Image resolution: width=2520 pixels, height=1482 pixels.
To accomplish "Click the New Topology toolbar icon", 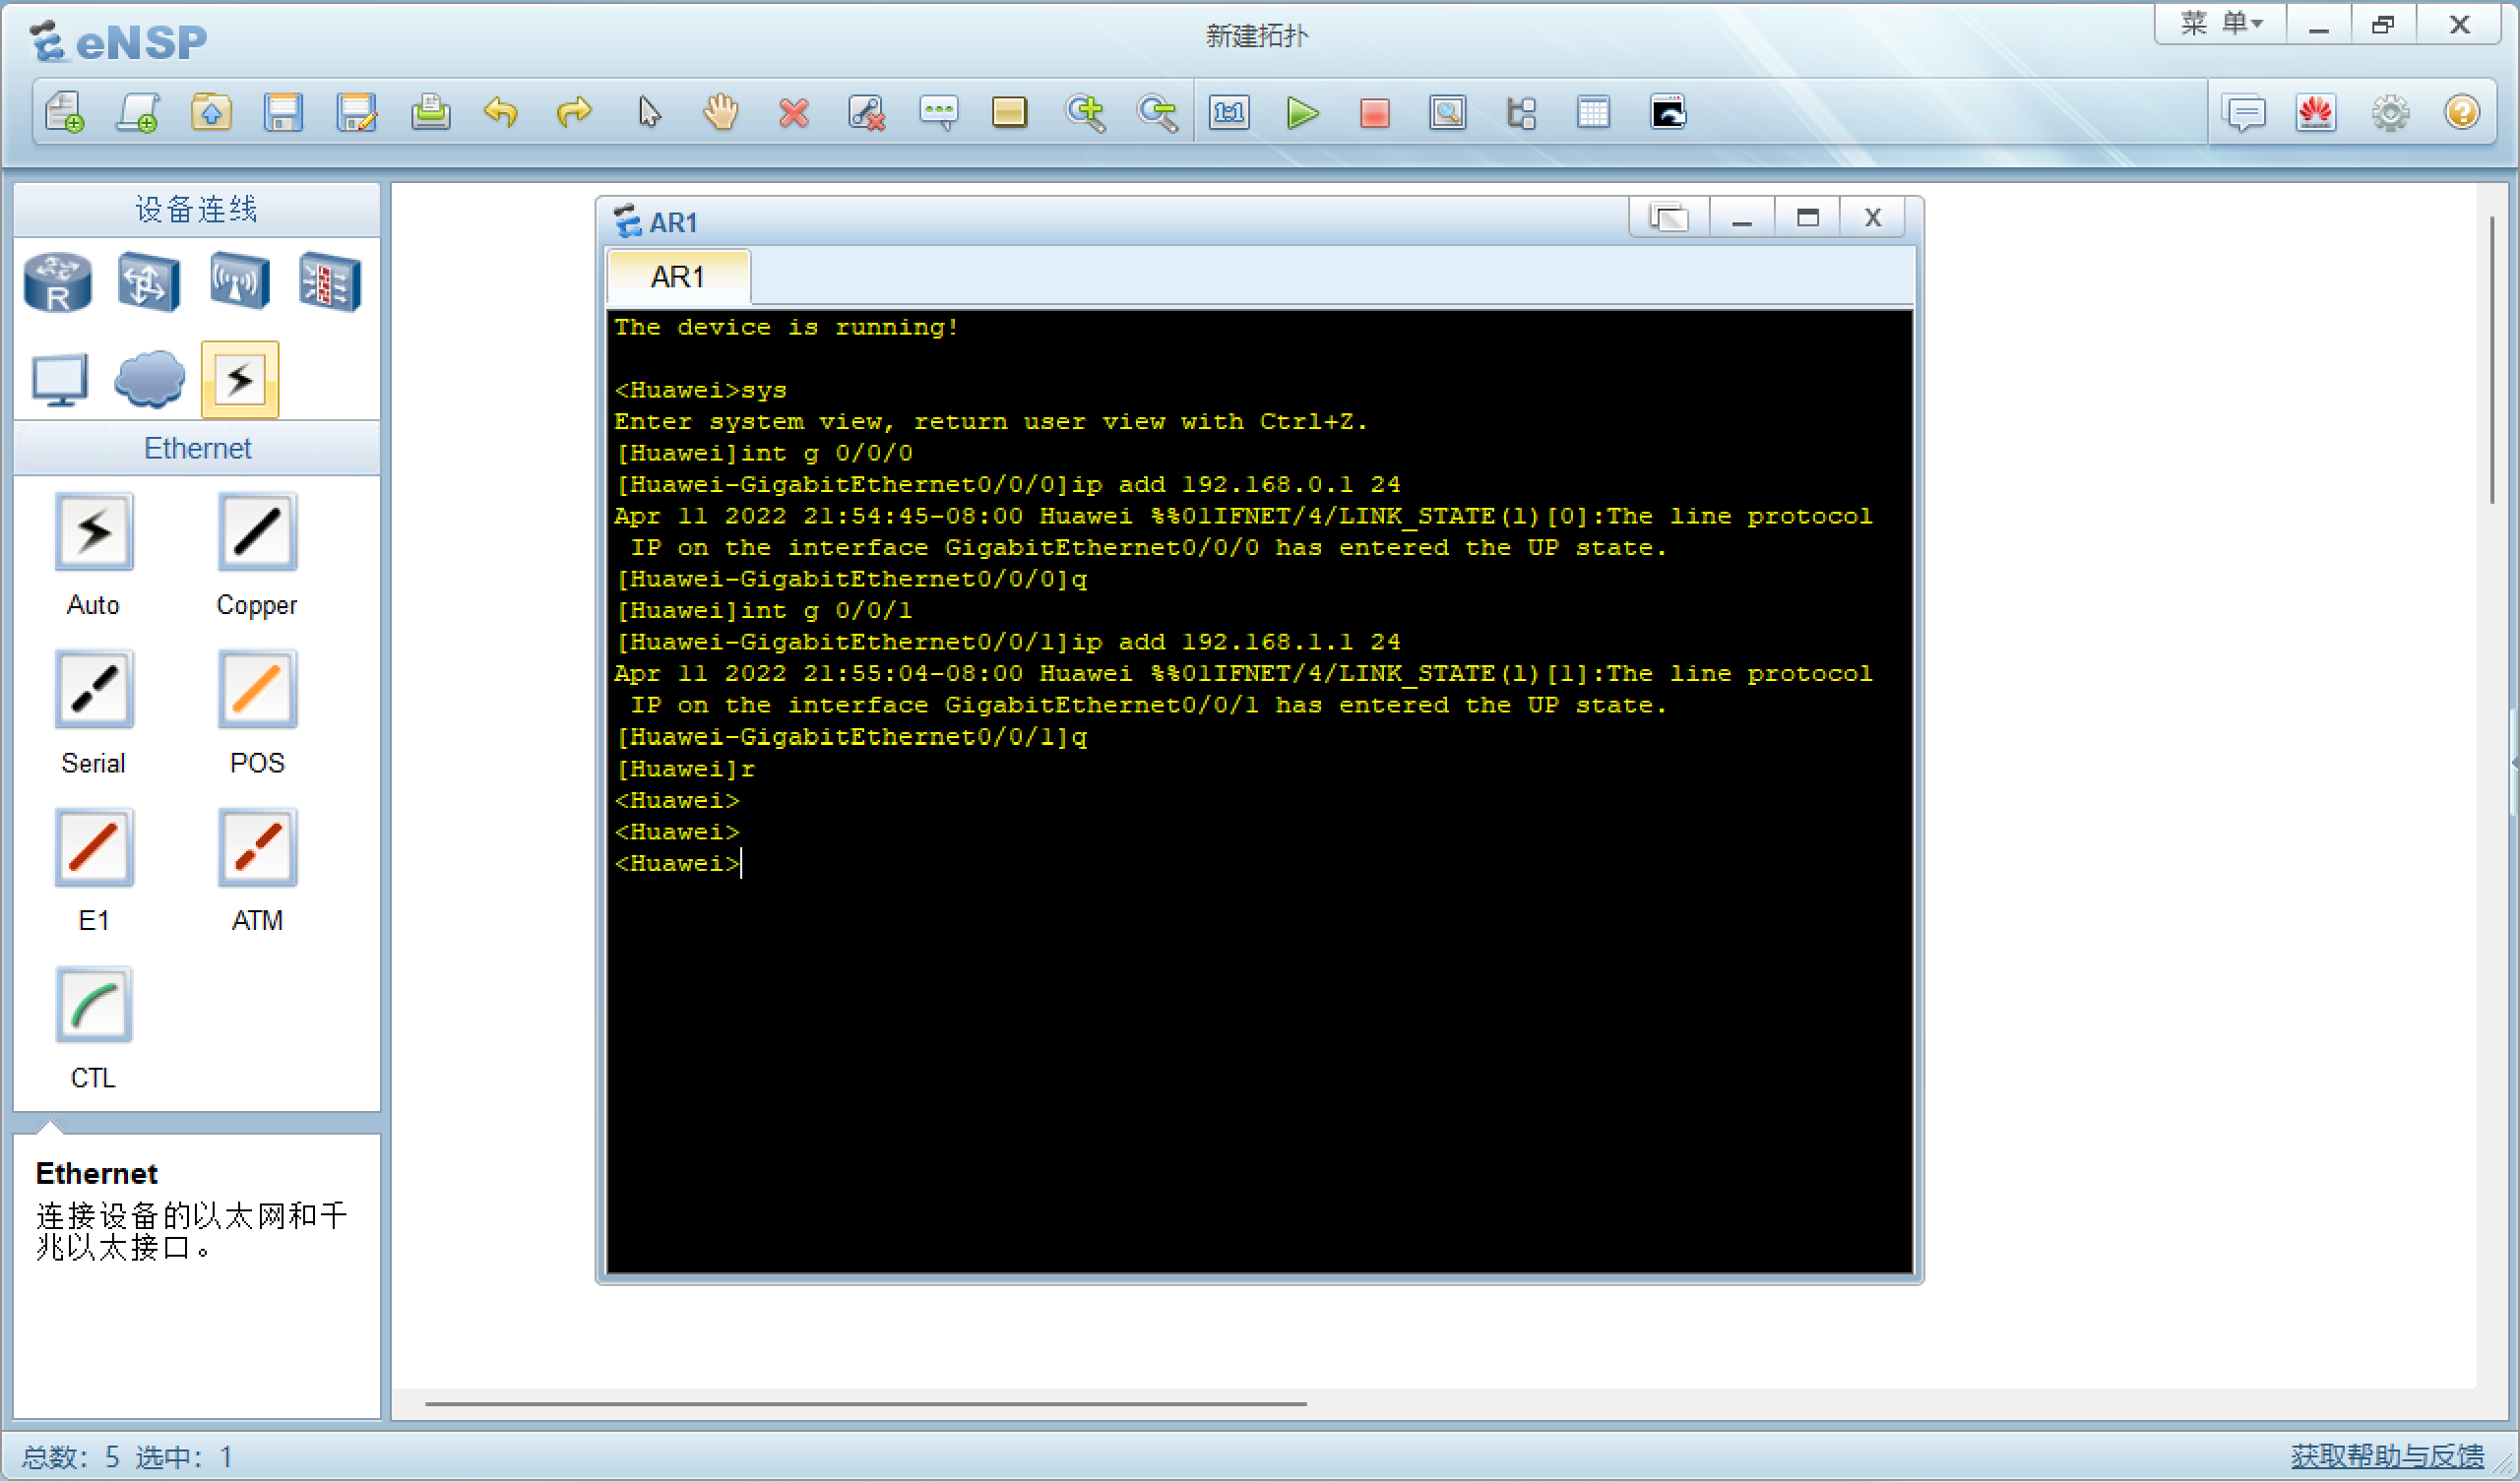I will pyautogui.click(x=65, y=112).
